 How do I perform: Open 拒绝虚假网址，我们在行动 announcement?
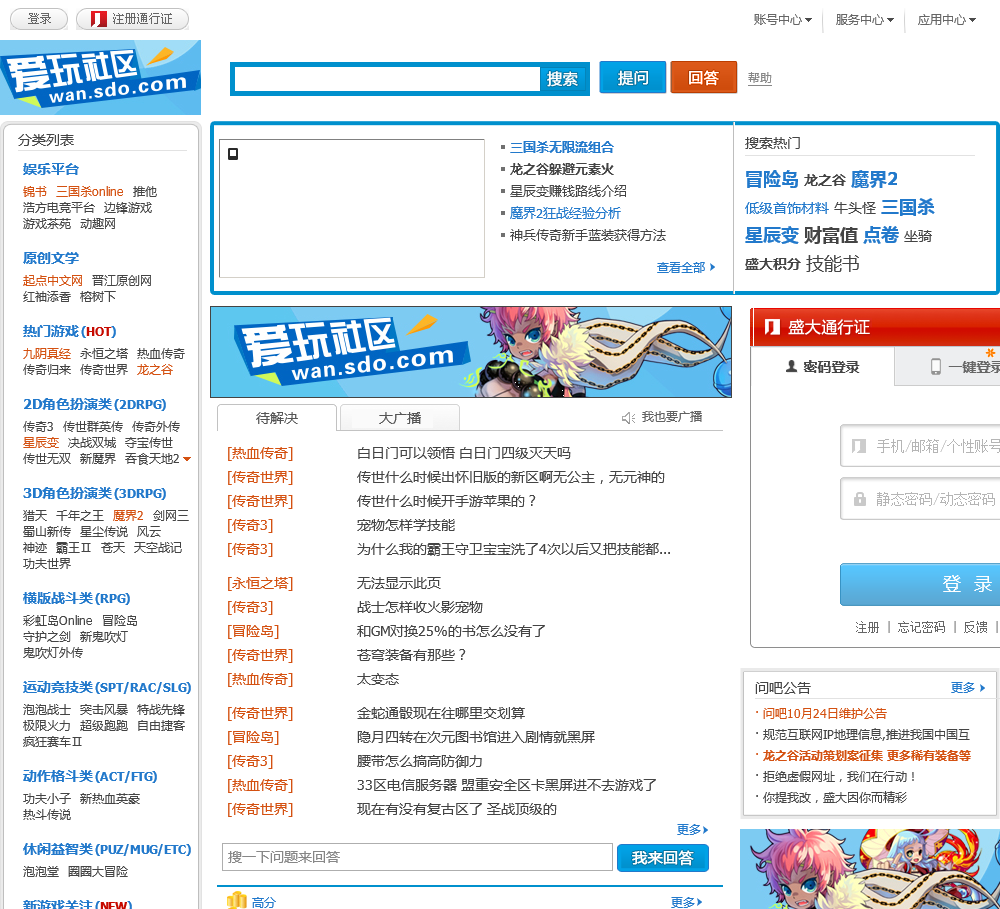tap(839, 777)
